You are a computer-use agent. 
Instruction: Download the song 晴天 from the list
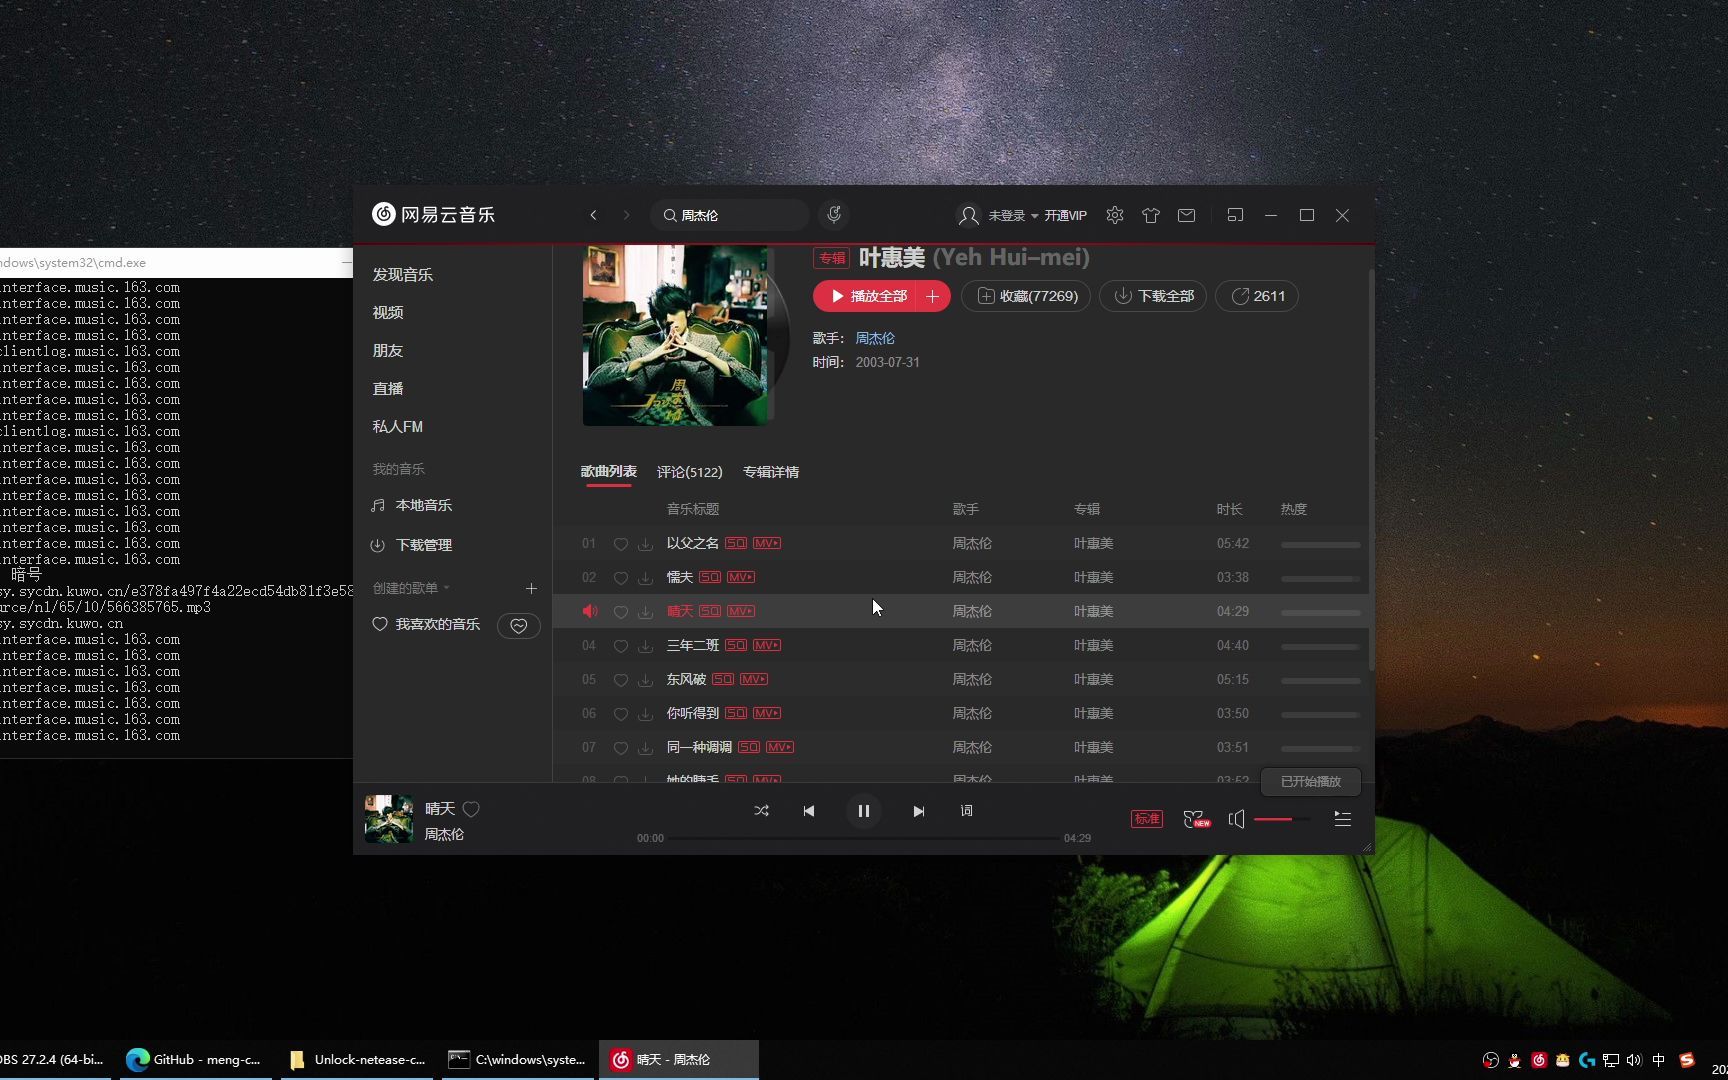click(x=646, y=612)
